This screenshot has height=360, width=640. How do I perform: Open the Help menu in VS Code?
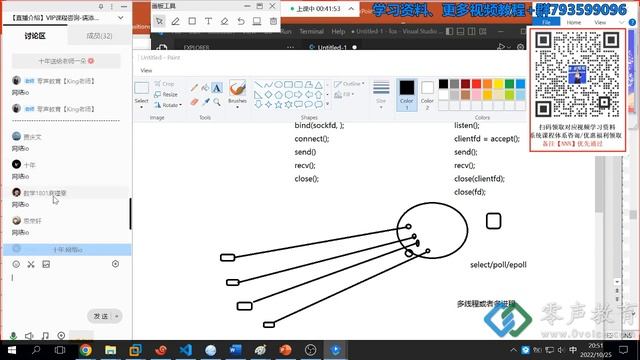338,31
